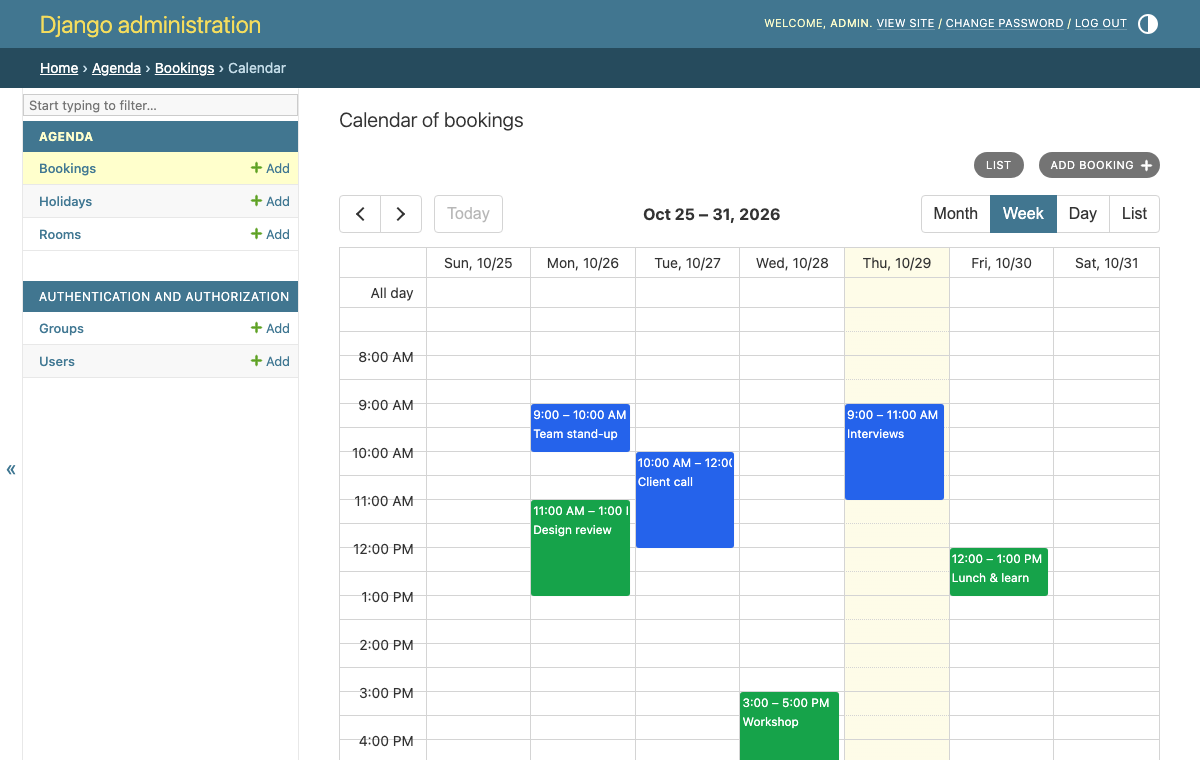The height and width of the screenshot is (760, 1200).
Task: Open the Holidays sidebar link
Action: pos(65,201)
